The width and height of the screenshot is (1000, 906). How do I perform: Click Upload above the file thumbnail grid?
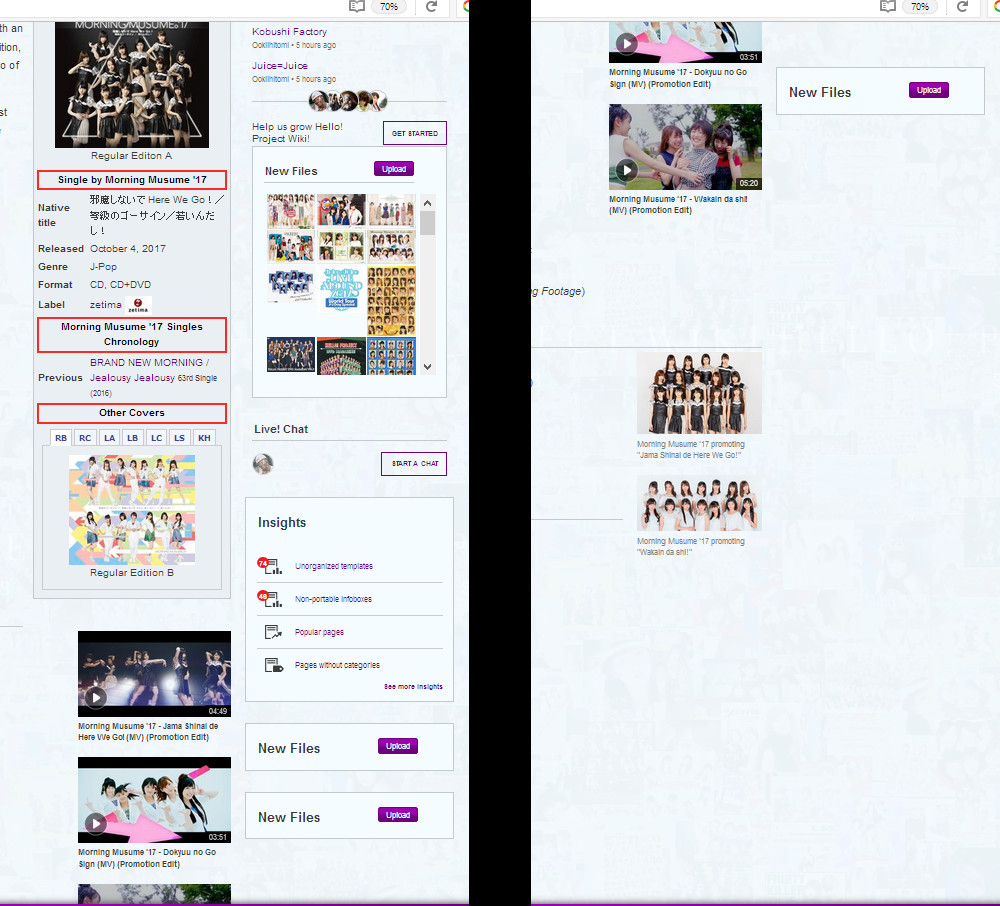[x=394, y=169]
